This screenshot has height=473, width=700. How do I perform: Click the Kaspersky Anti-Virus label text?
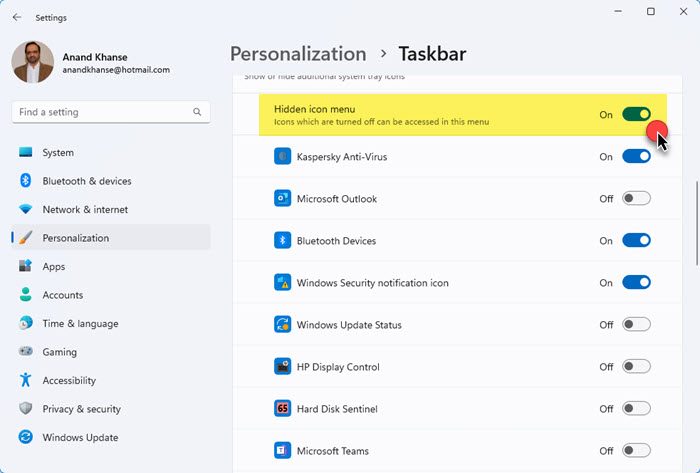tap(342, 157)
